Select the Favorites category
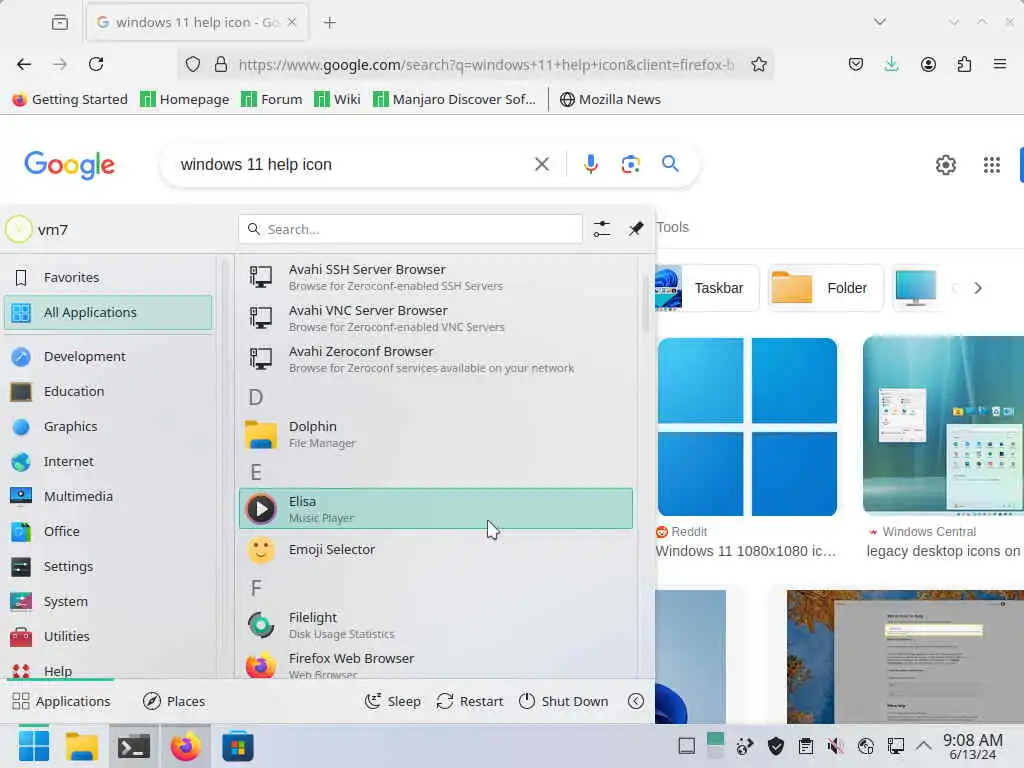 pos(108,278)
